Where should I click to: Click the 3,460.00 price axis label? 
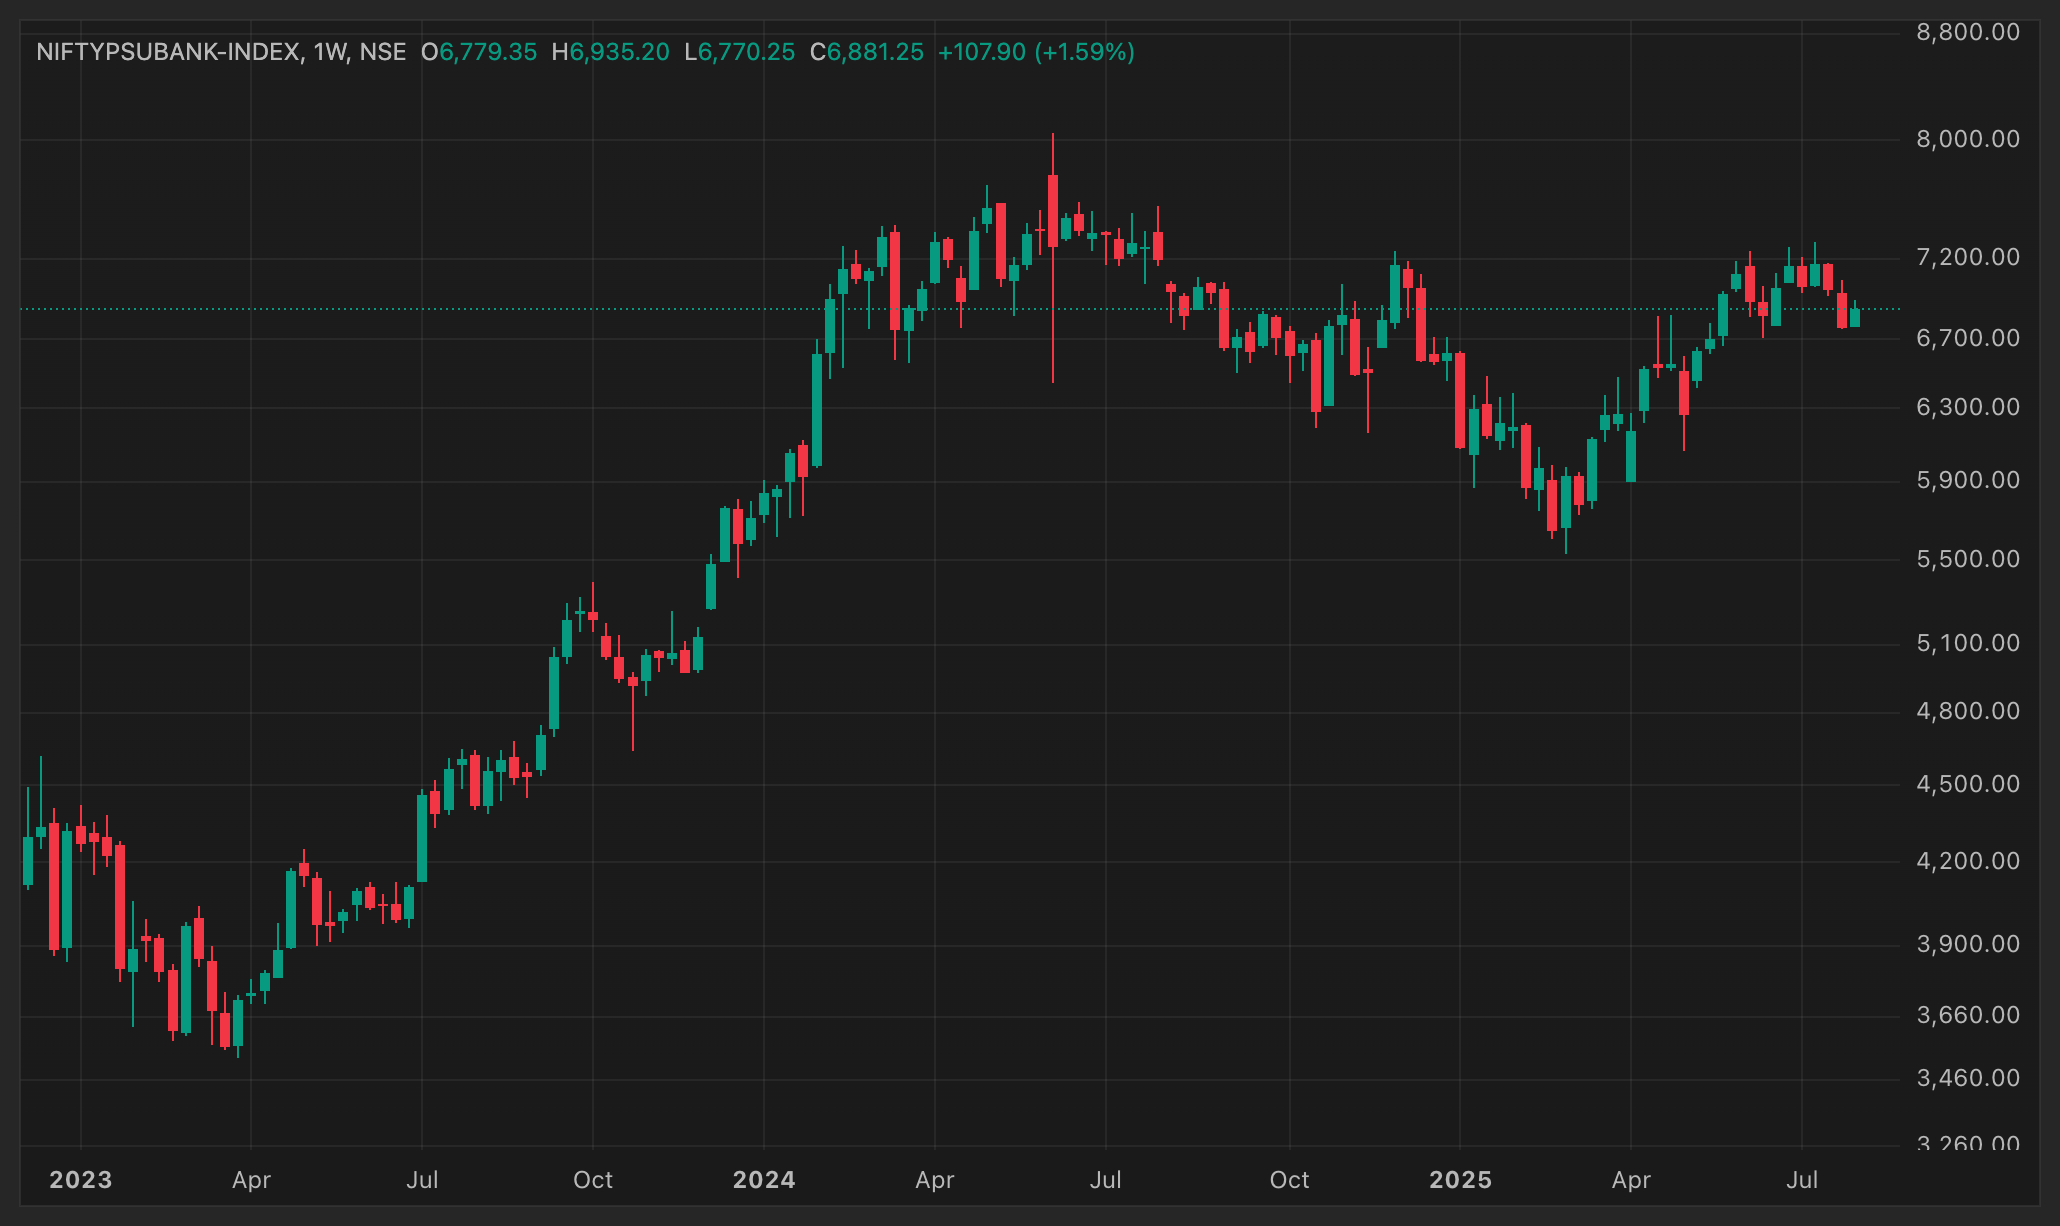1968,1078
